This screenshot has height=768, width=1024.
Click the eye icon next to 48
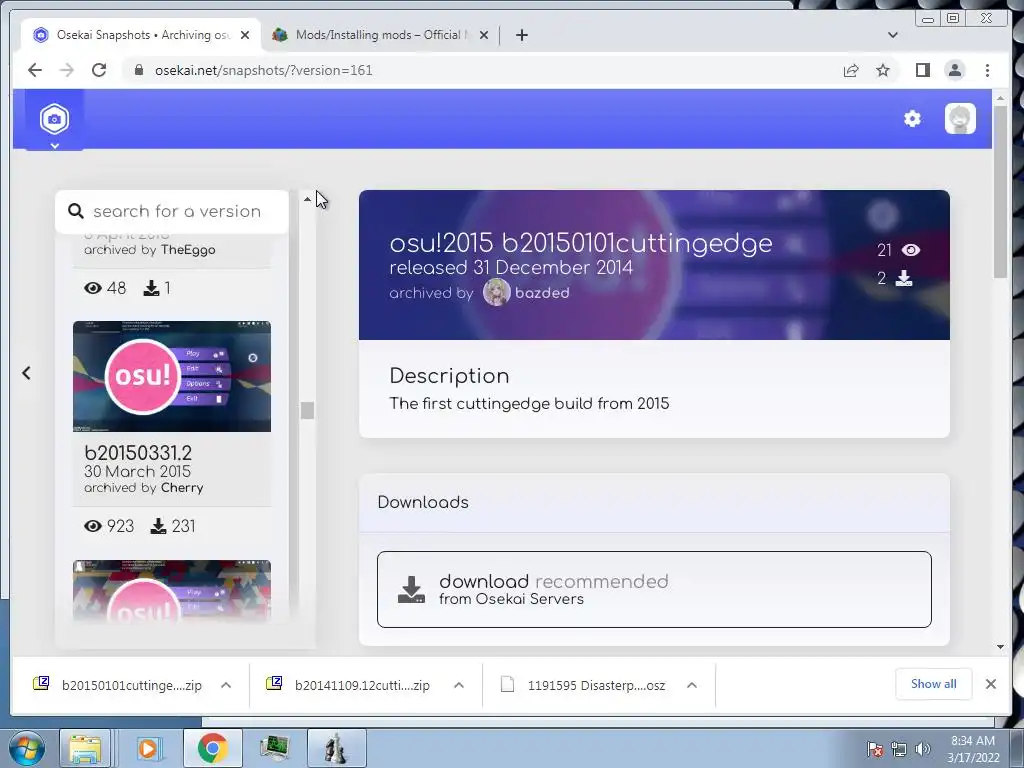pos(93,288)
